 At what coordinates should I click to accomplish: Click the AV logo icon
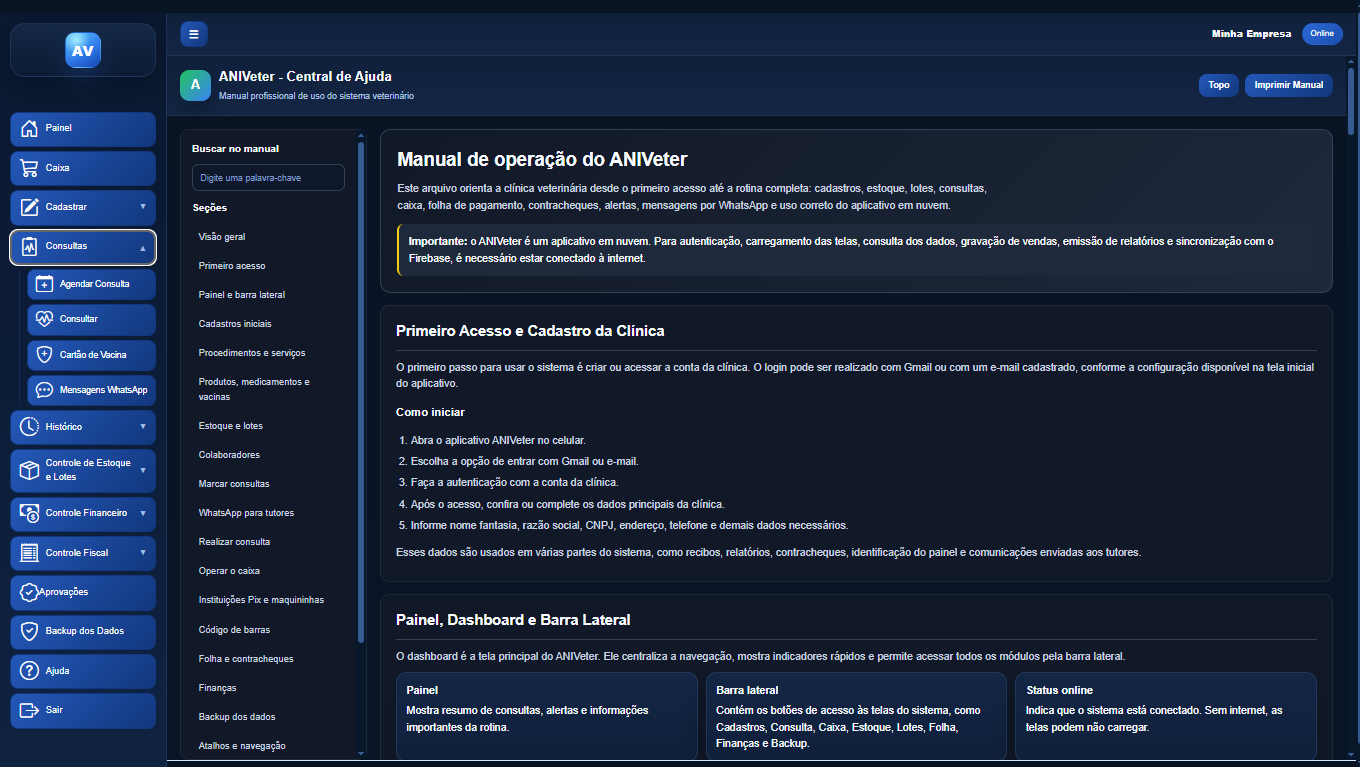83,50
